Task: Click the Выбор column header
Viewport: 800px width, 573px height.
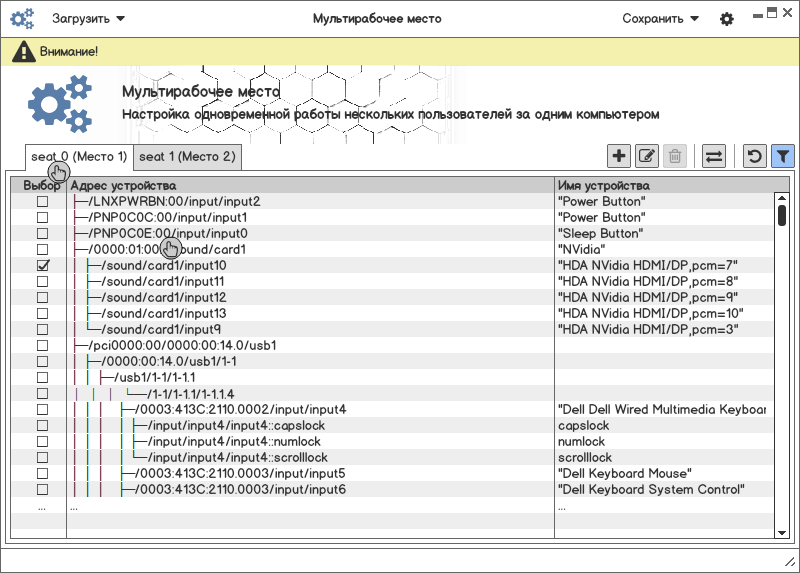Action: click(39, 185)
